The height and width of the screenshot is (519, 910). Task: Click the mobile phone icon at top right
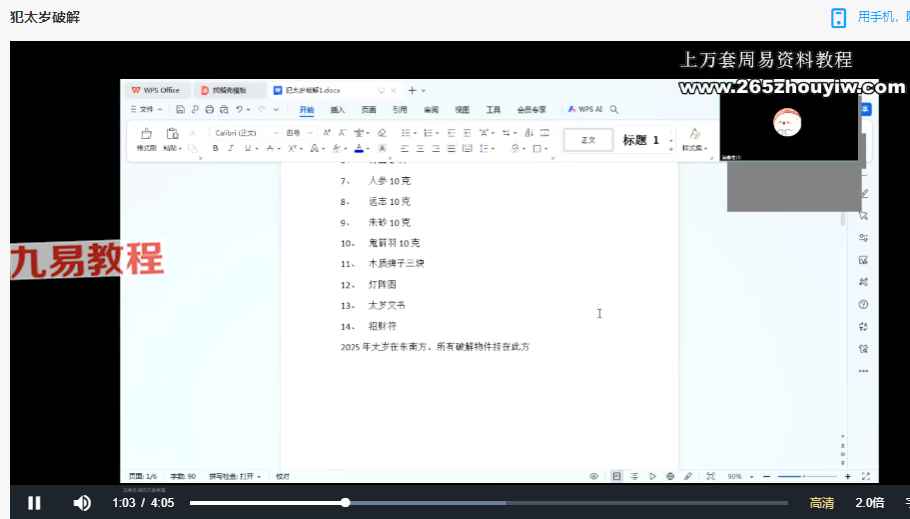839,18
